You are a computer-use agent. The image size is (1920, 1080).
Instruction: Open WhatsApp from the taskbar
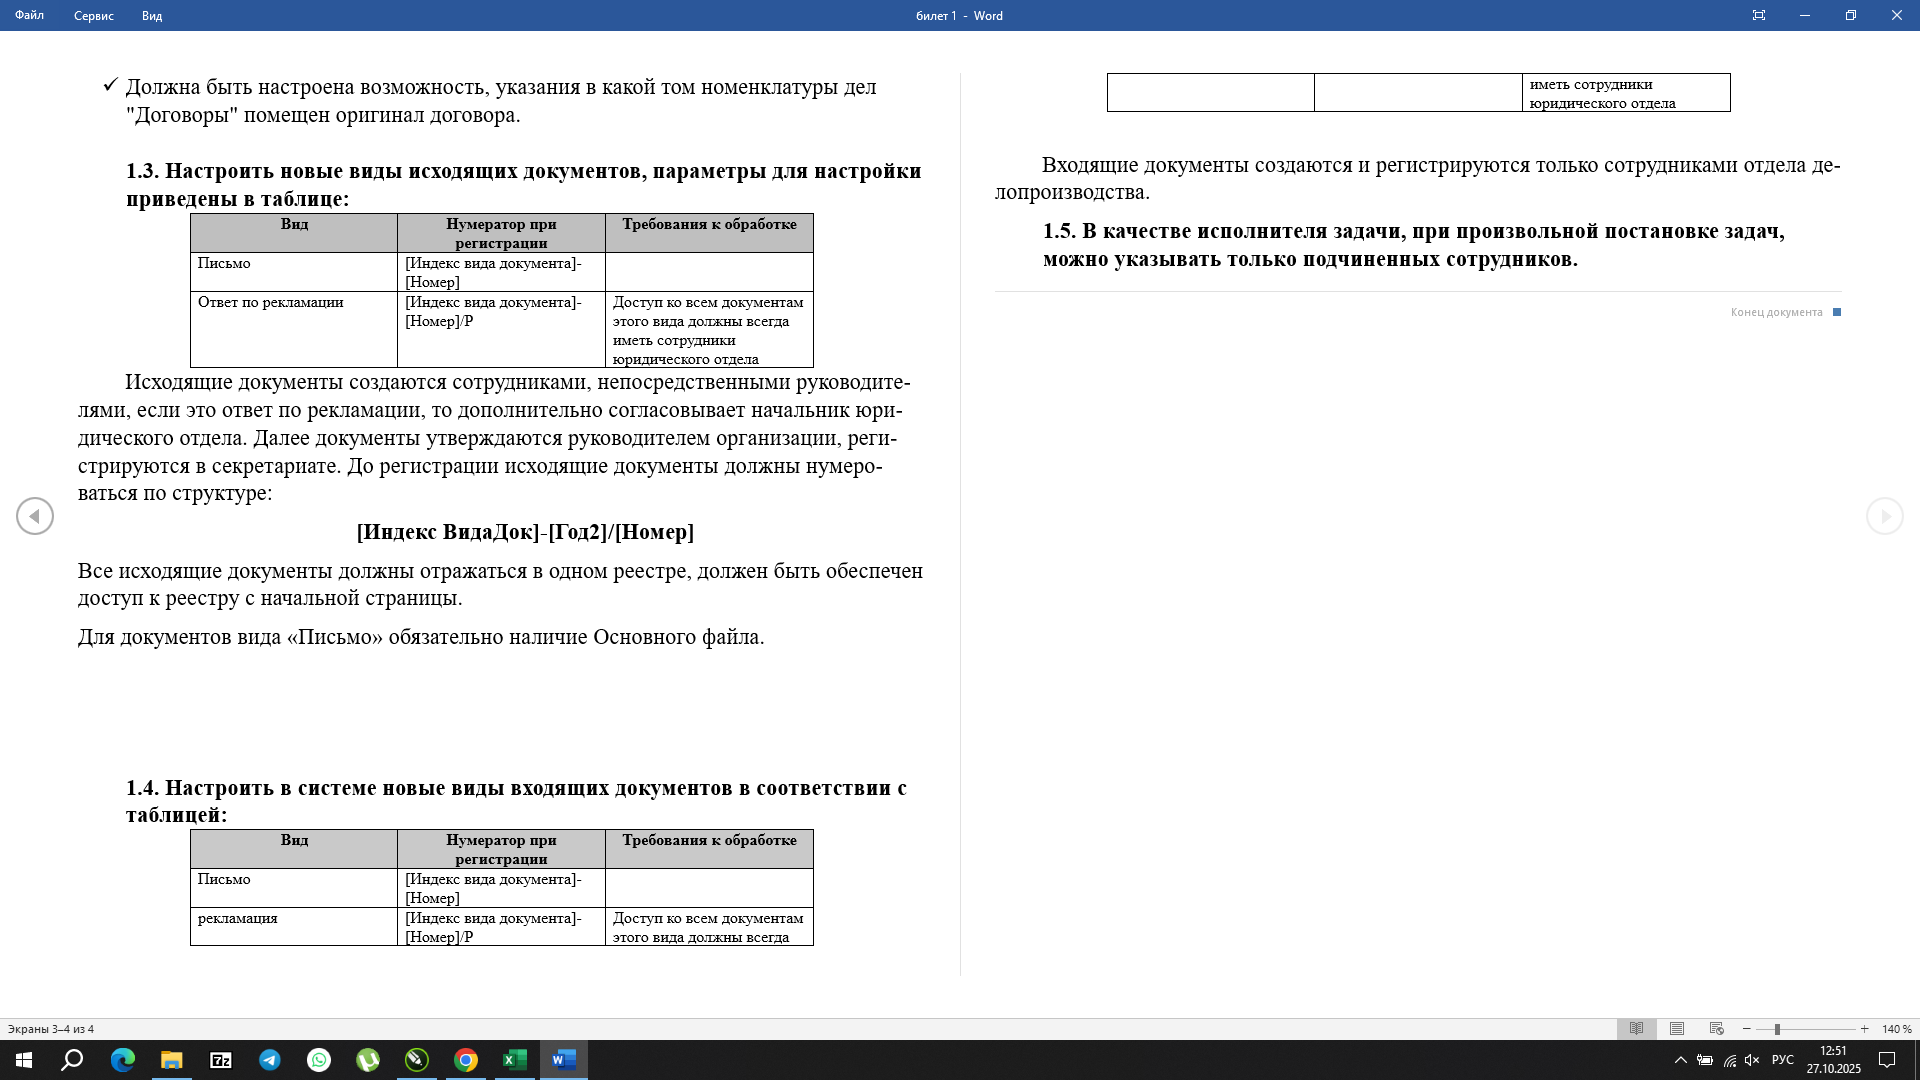pos(319,1061)
